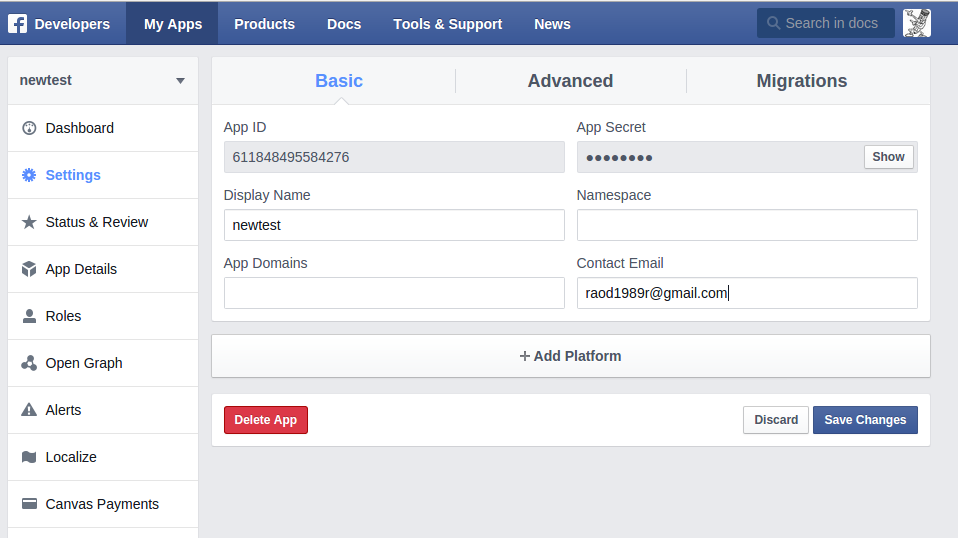The image size is (958, 538).
Task: Click the Display Name field
Action: click(x=394, y=225)
